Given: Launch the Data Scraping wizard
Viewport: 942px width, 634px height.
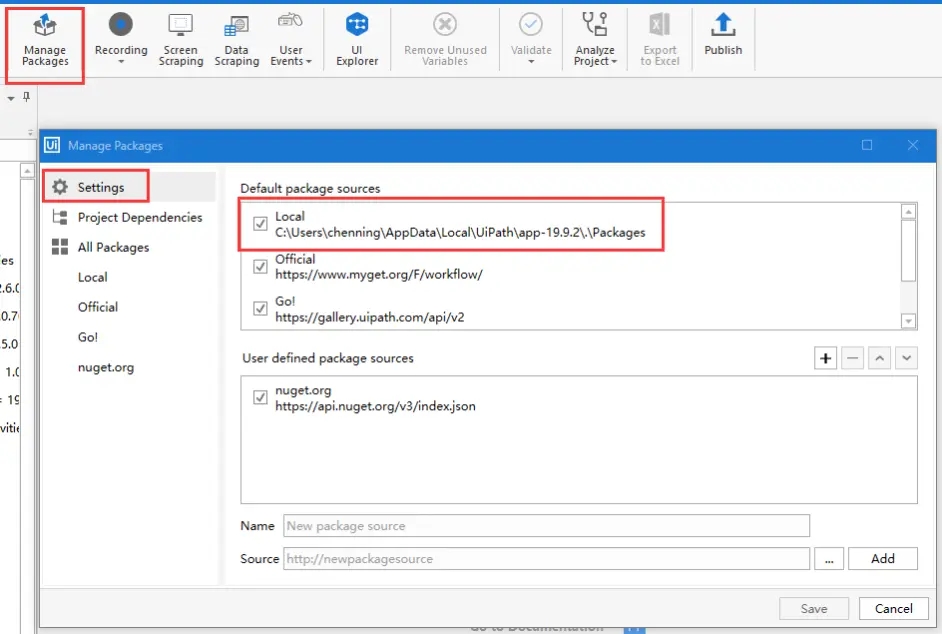Looking at the screenshot, I should (237, 40).
